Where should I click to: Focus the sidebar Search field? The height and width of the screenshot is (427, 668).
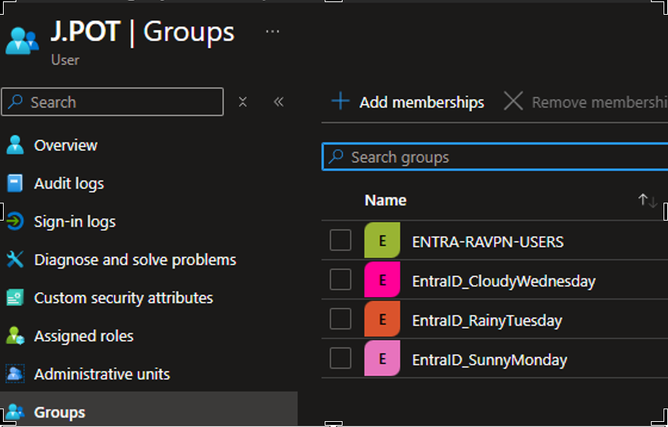(x=112, y=102)
